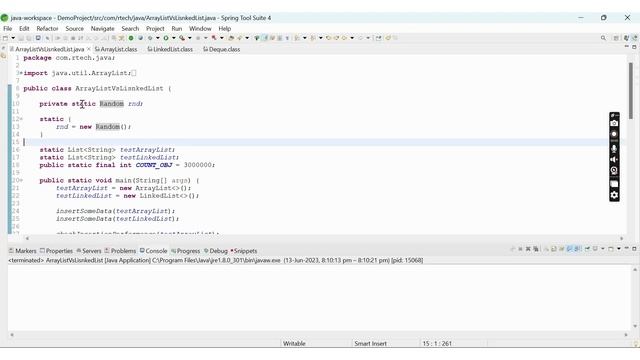Click the screen recorder camera icon
640x360 pixels.
[614, 123]
